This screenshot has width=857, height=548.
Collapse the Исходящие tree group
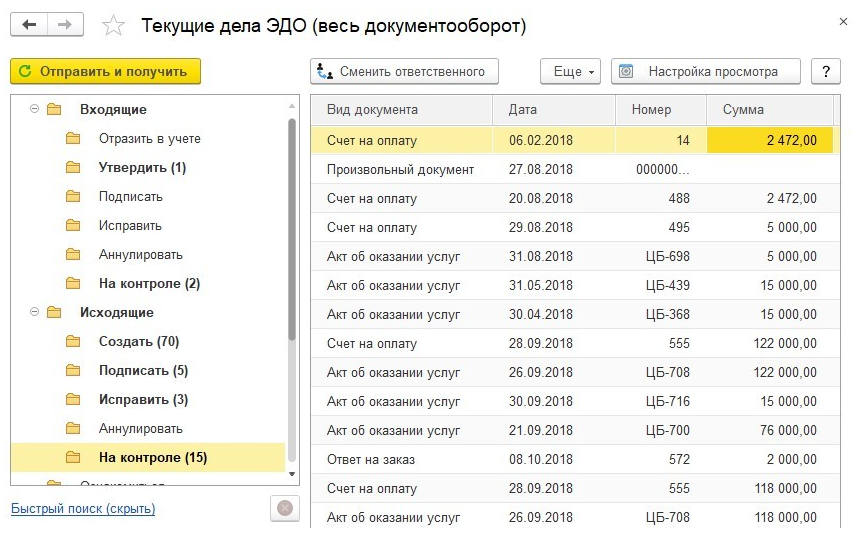(34, 312)
